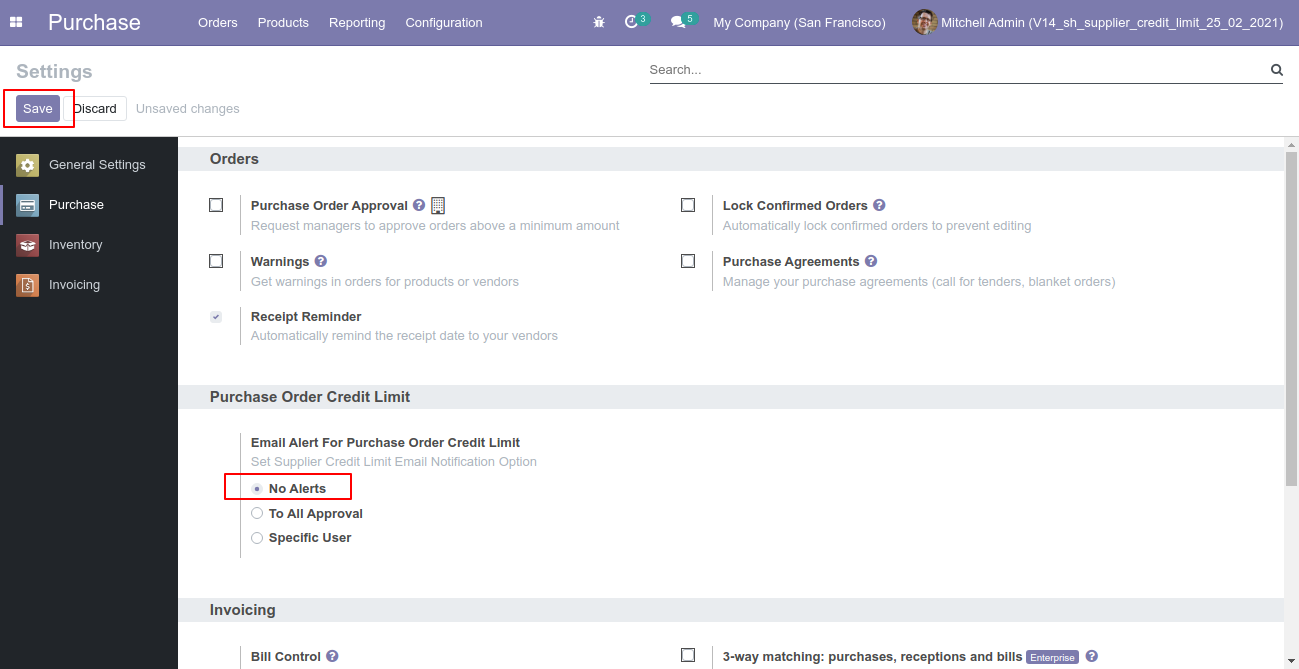Click help icon next to Bill Control
This screenshot has width=1299, height=669.
[x=332, y=656]
